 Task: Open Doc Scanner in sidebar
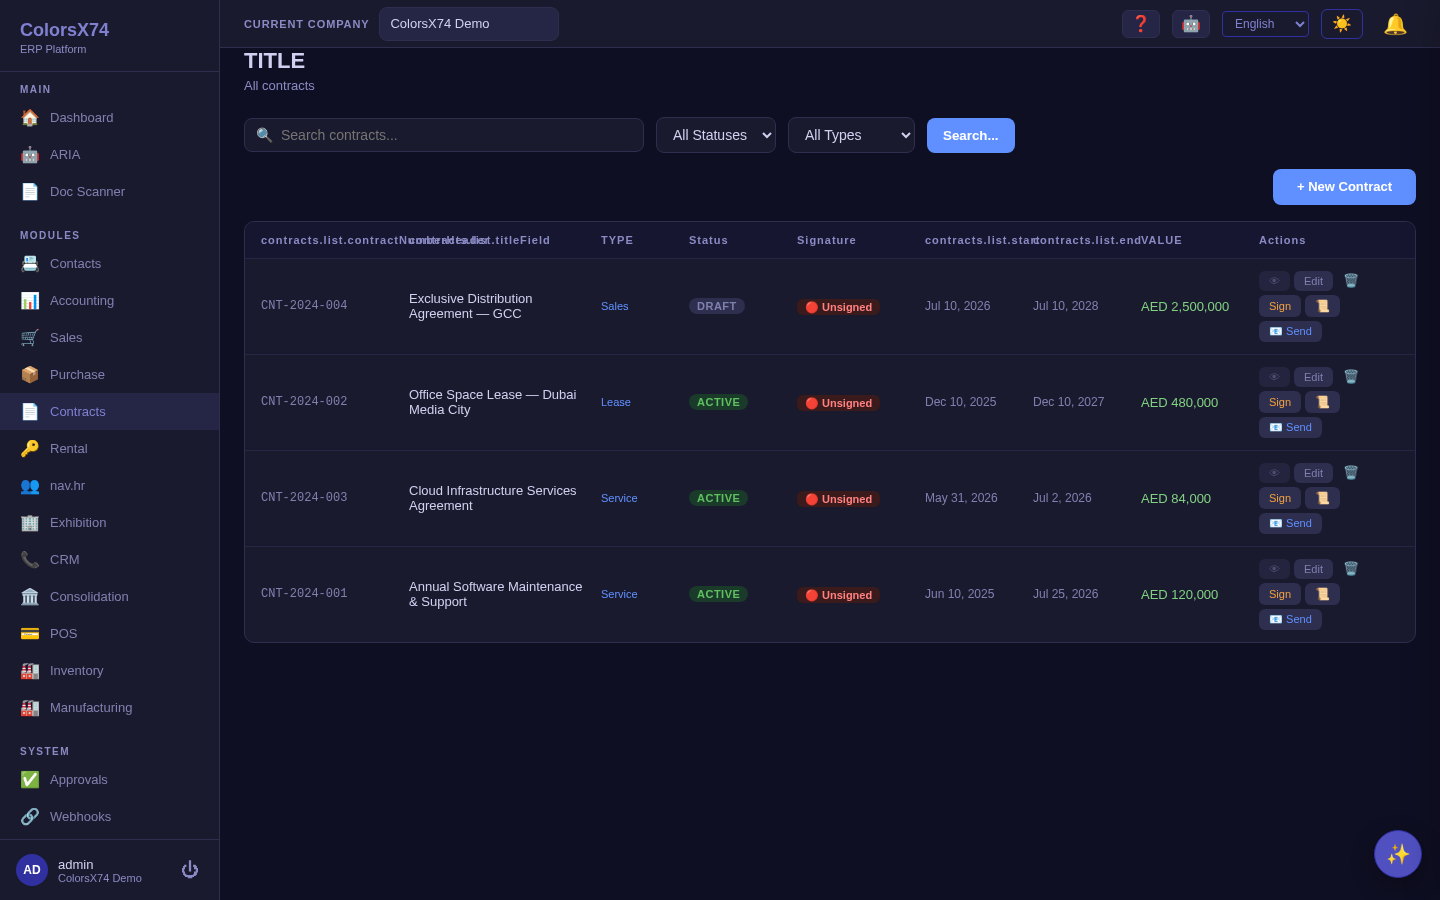point(109,192)
